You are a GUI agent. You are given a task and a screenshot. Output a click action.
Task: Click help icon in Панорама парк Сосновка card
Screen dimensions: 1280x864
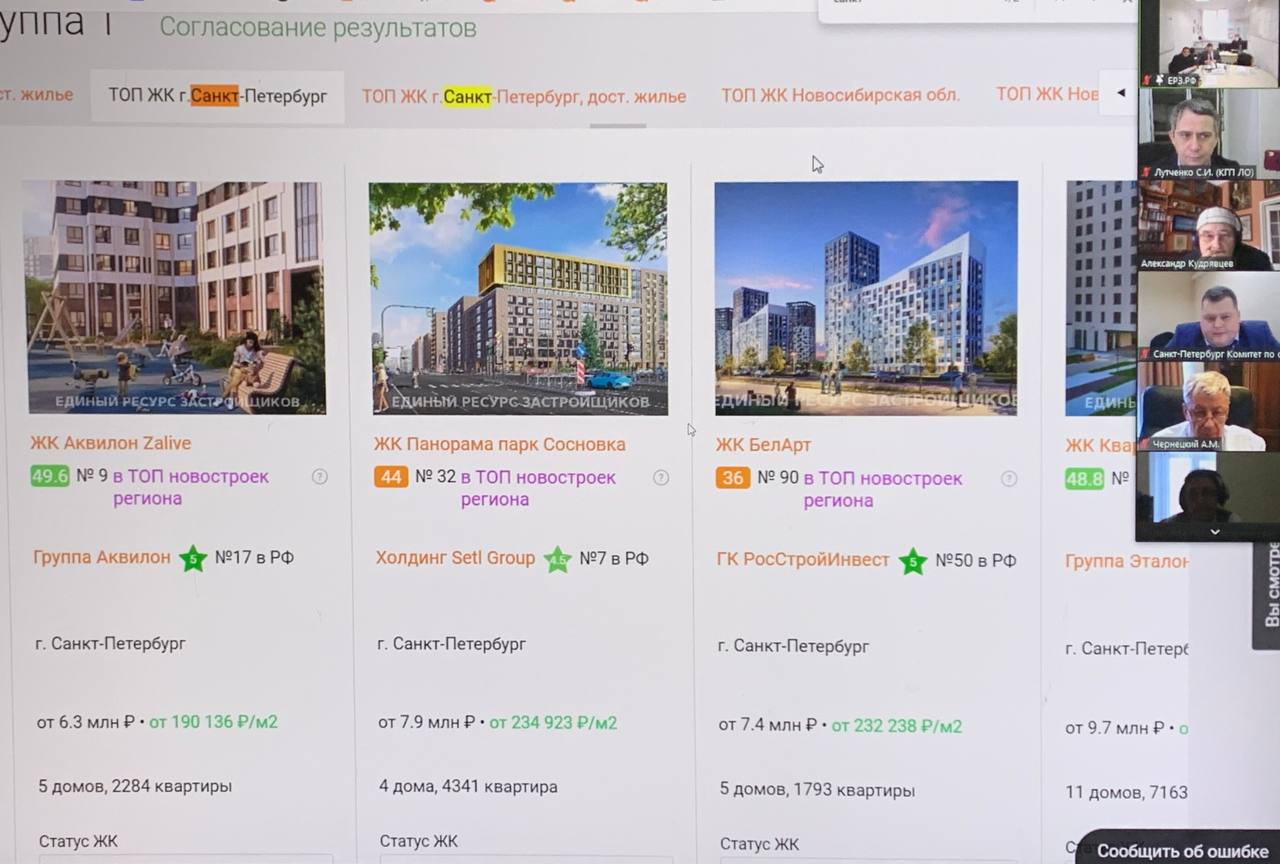(x=661, y=477)
